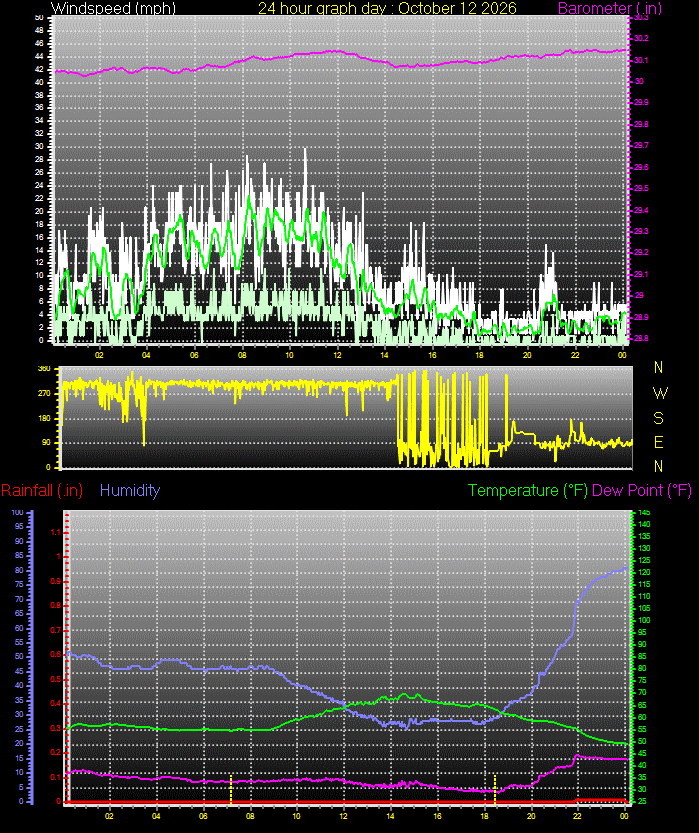Click the 28.8 barometer axis value
The height and width of the screenshot is (833, 699).
[x=641, y=338]
